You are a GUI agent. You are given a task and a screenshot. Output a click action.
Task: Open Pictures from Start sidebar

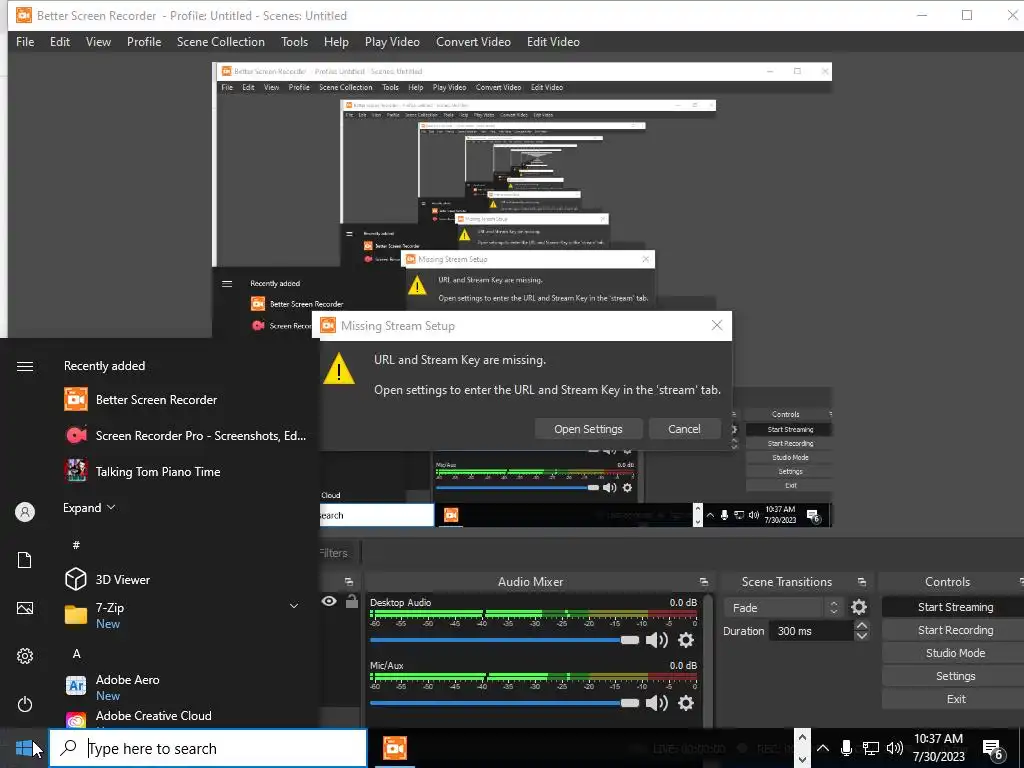(x=25, y=609)
